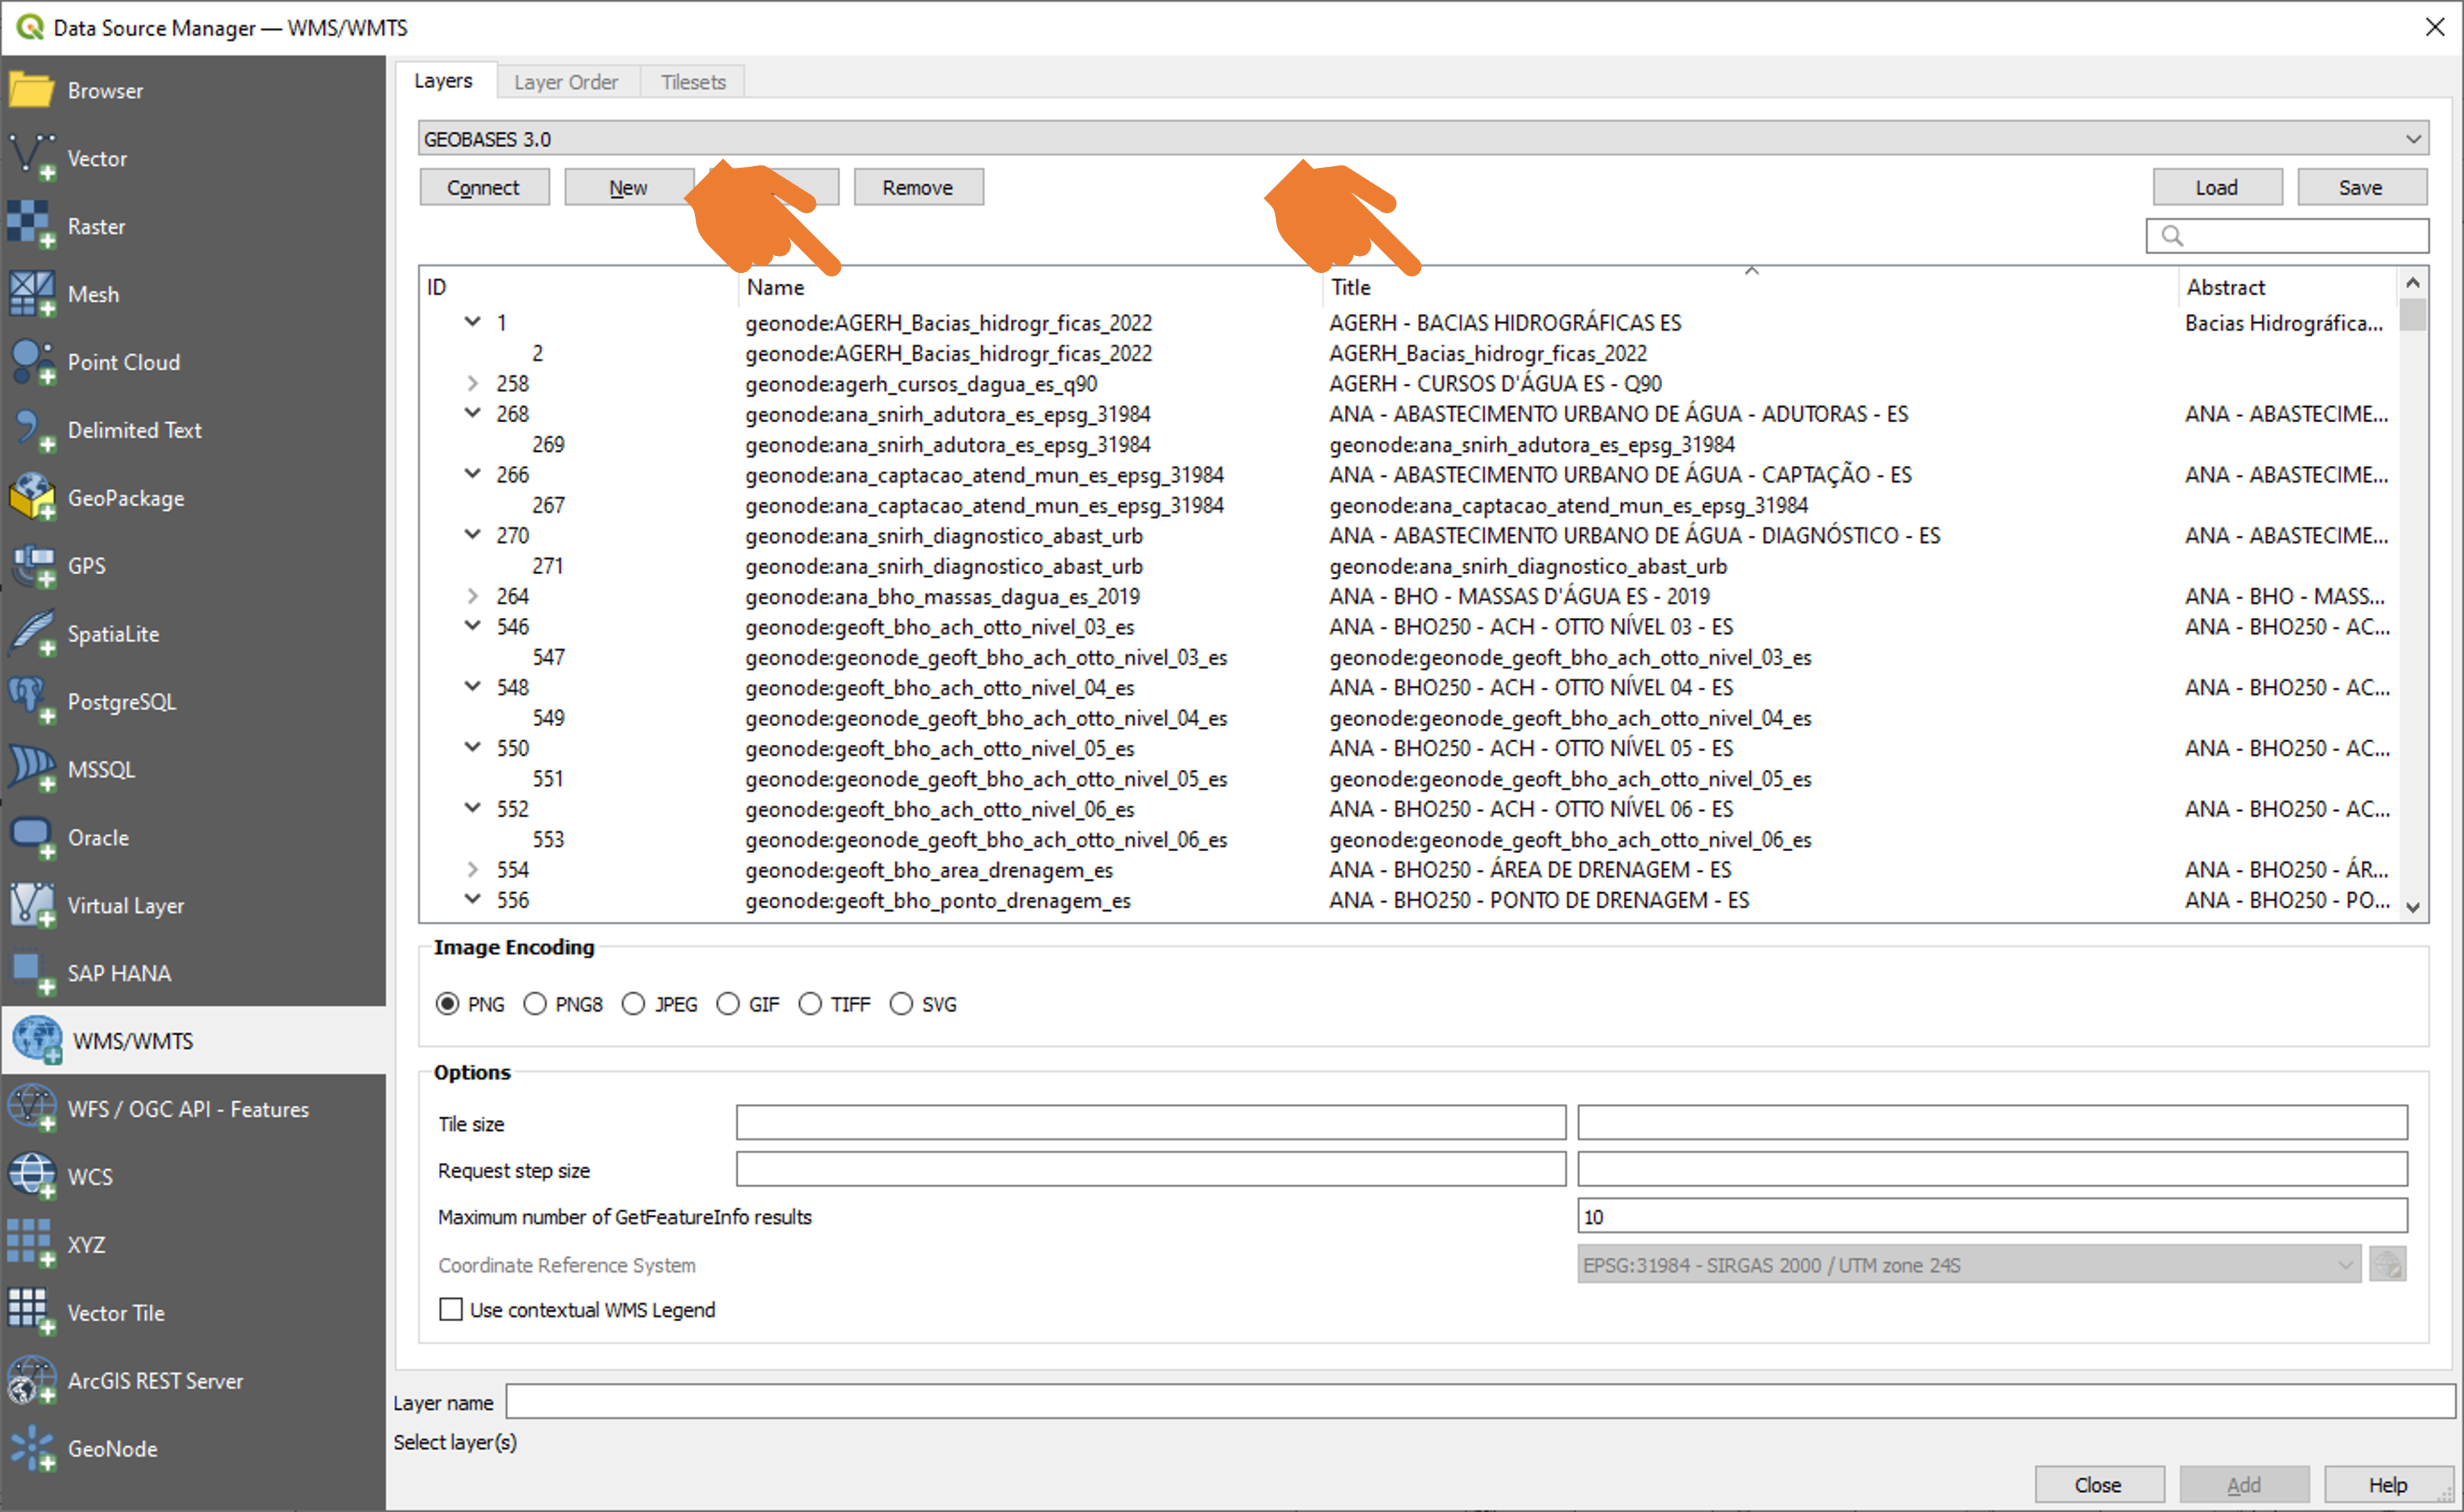Collapse layer row ID 268
This screenshot has width=2464, height=1512.
473,413
